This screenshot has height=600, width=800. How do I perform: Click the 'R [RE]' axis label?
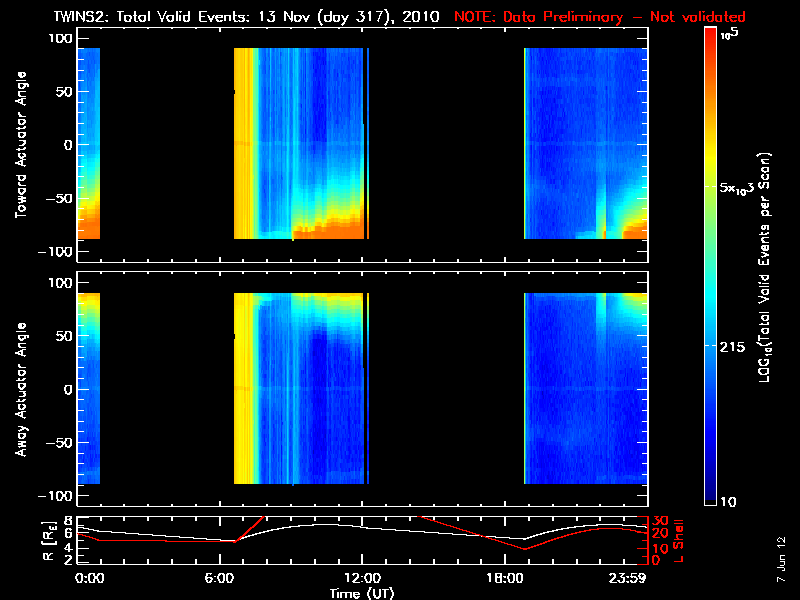point(49,540)
